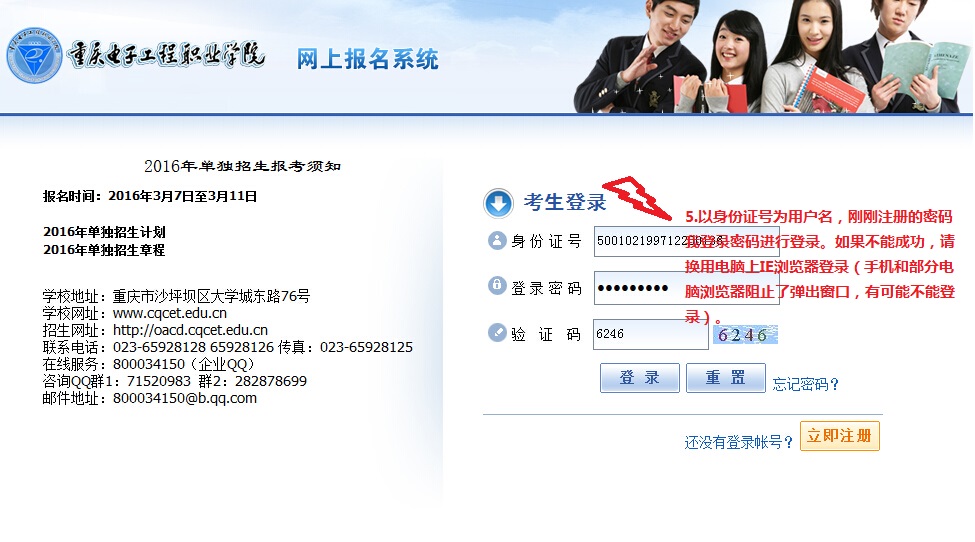Click the 登录 login button

[x=639, y=377]
